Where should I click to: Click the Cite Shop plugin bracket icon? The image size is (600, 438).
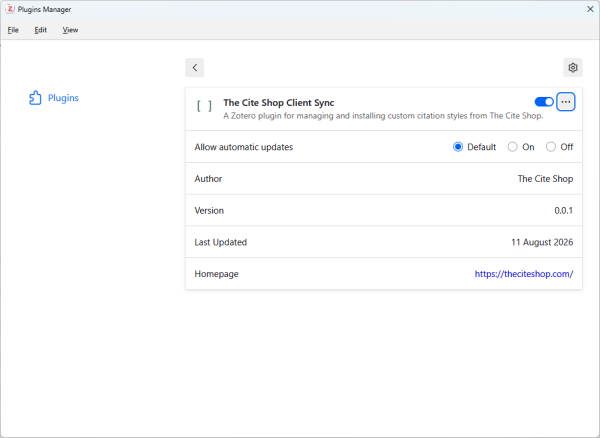tap(204, 106)
